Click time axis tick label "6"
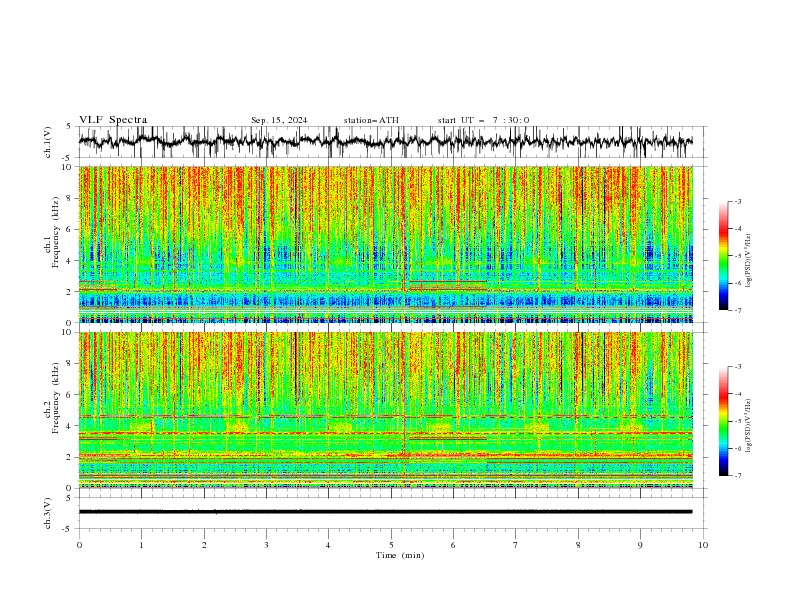Viewport: 792px width, 612px height. click(x=453, y=545)
